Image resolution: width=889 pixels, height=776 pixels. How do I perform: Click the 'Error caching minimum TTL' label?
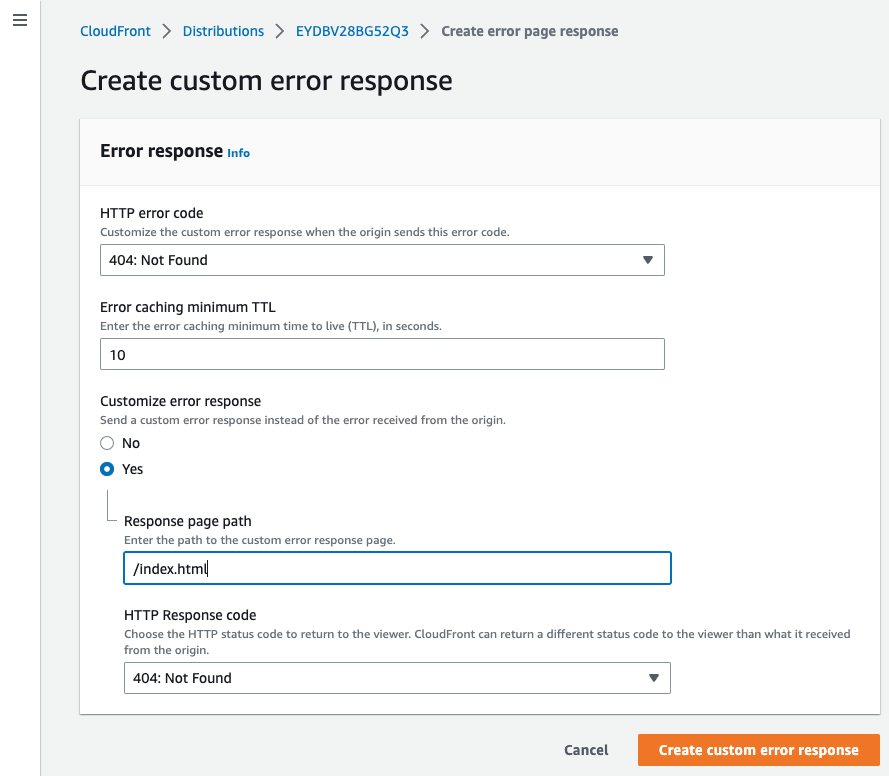[188, 307]
